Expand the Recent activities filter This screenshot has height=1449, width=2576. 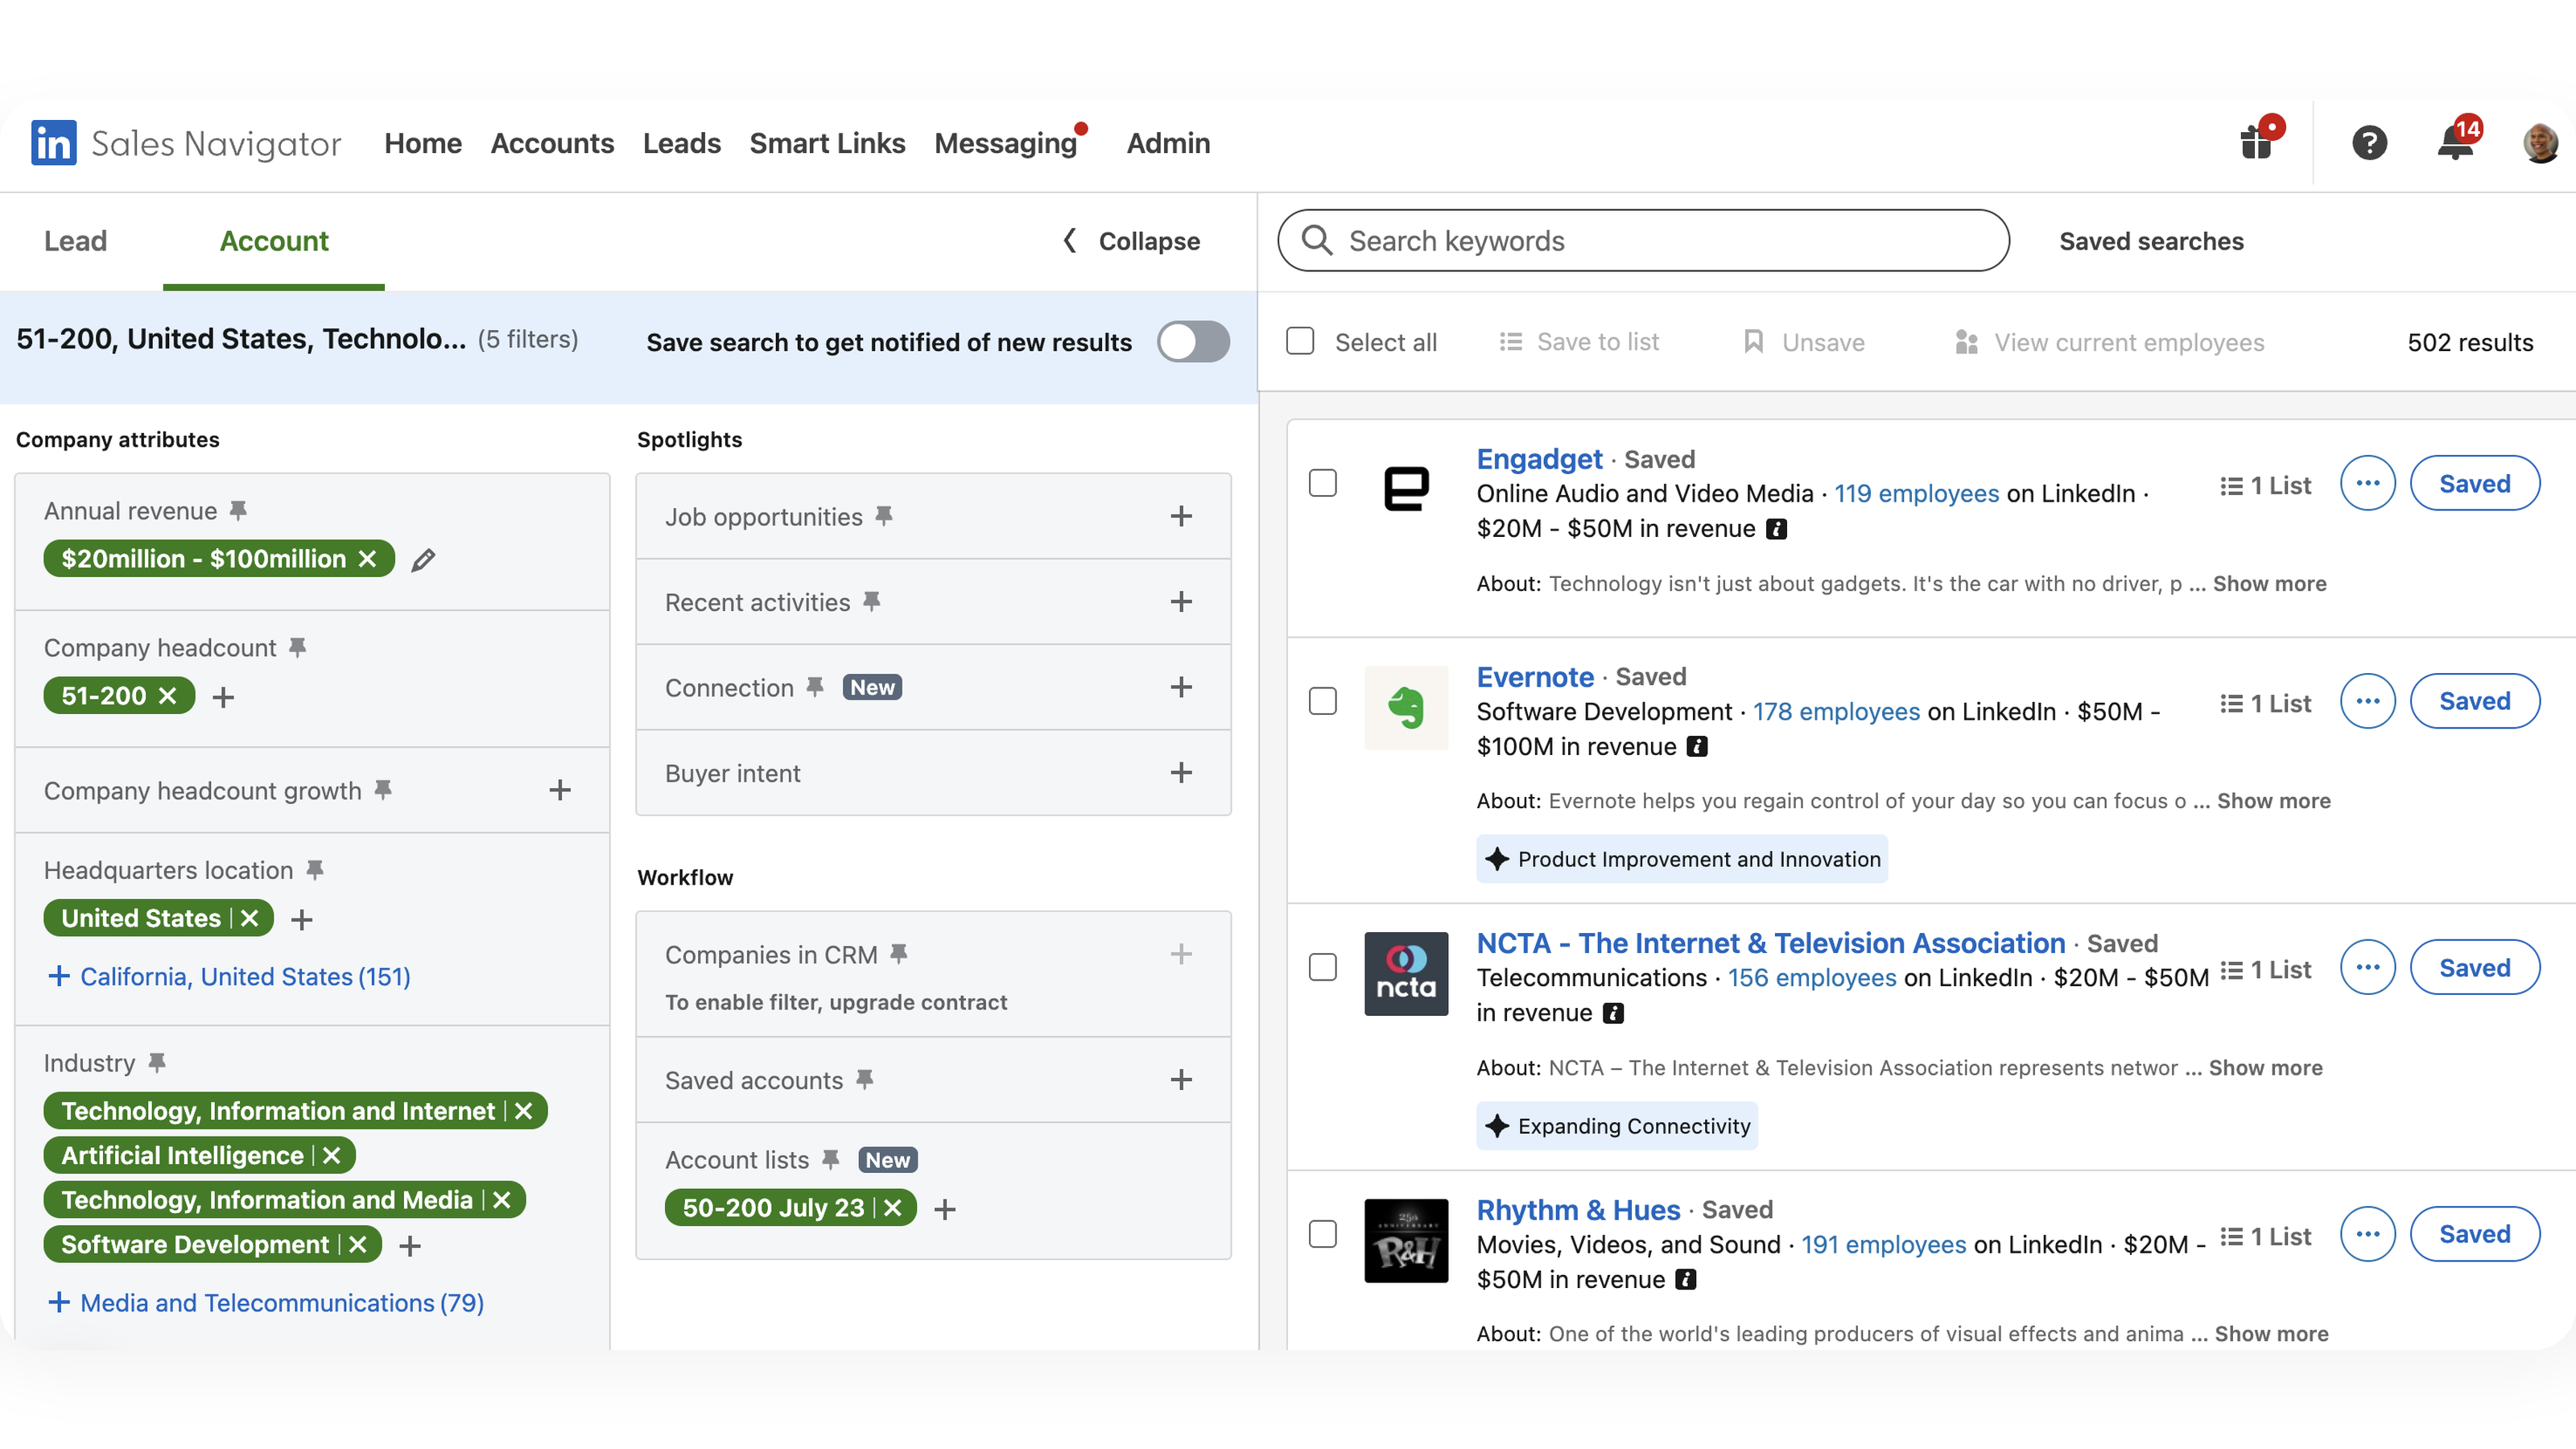coord(1181,602)
